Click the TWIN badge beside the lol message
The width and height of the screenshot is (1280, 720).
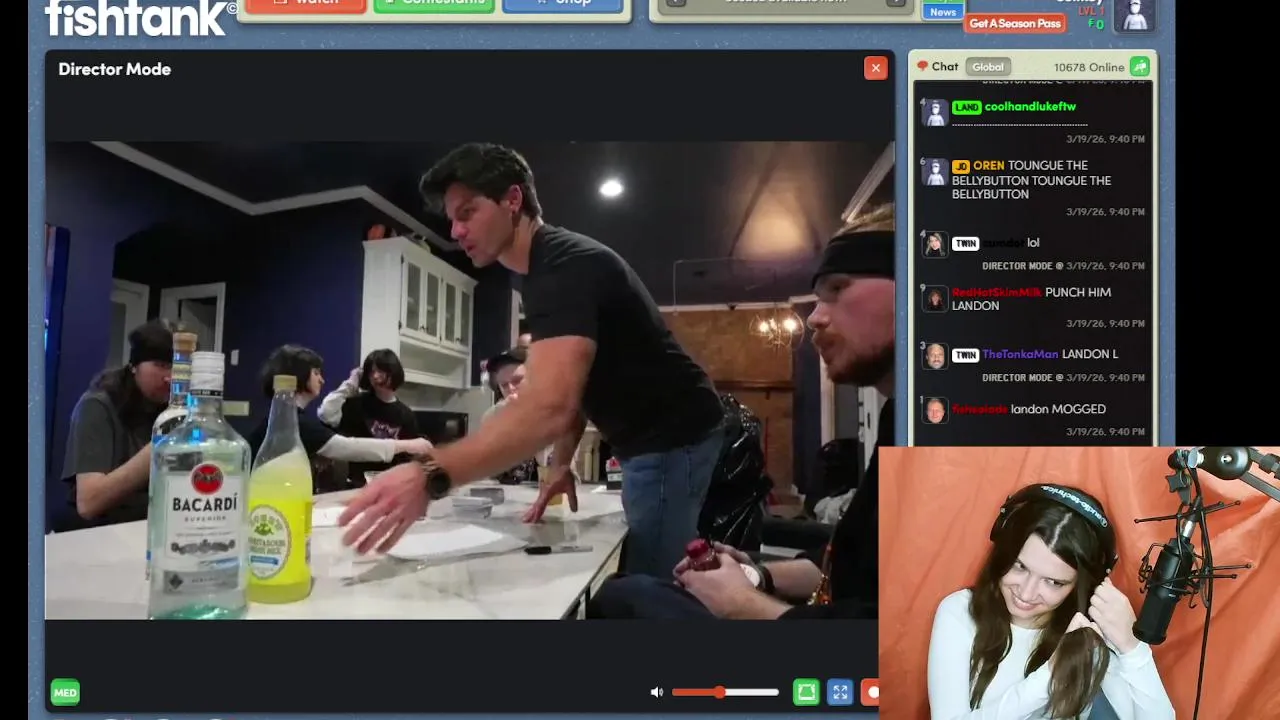[x=965, y=243]
